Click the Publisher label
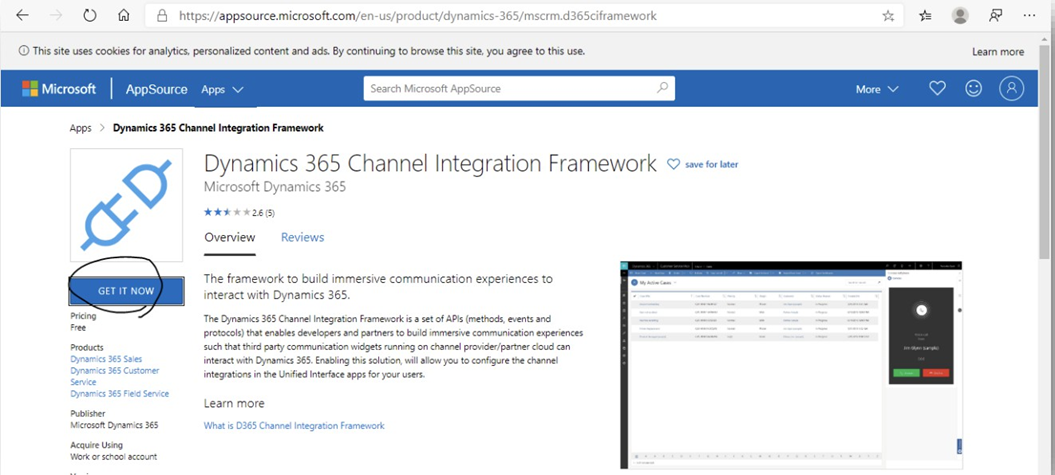Image resolution: width=1055 pixels, height=475 pixels. (x=87, y=414)
